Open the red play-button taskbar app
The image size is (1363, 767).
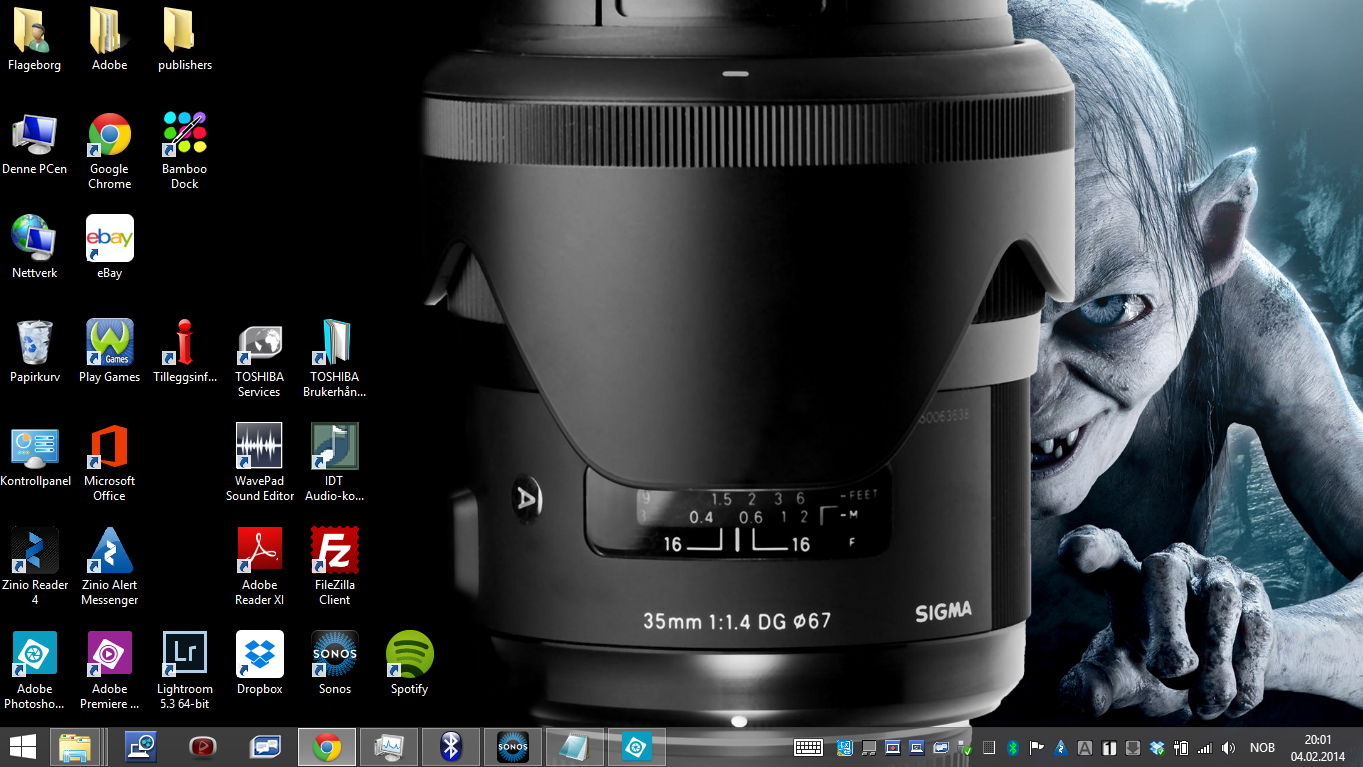coord(203,747)
